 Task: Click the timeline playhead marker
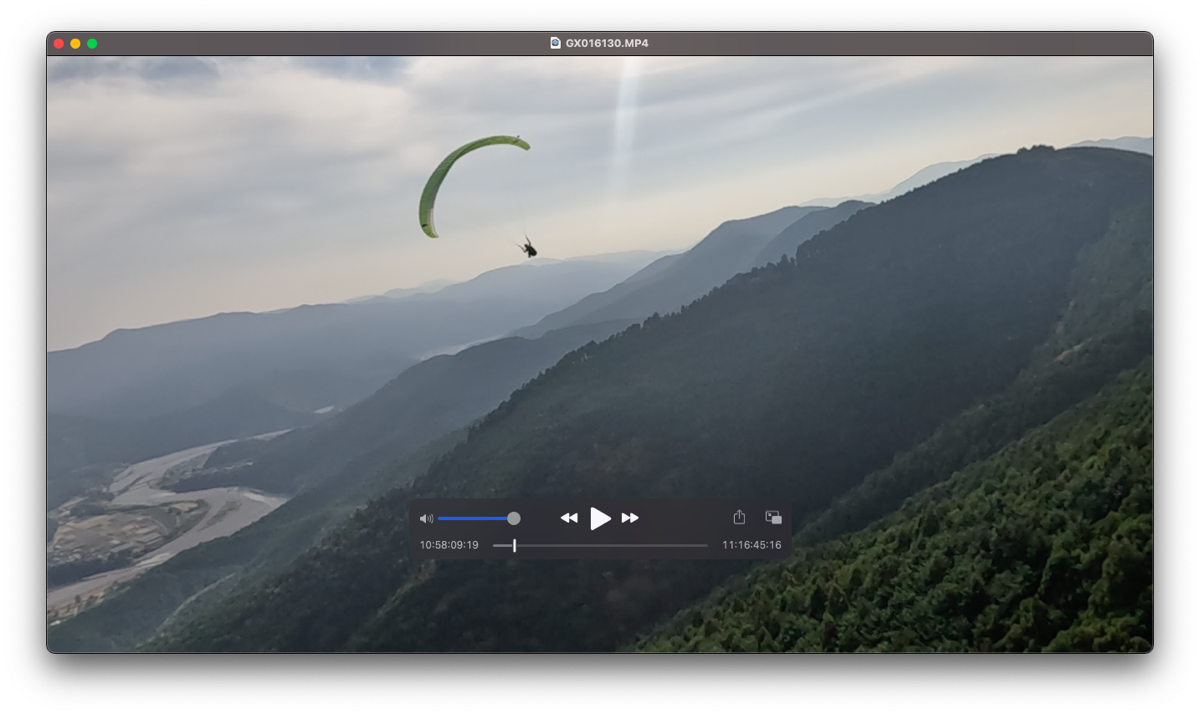(x=515, y=545)
